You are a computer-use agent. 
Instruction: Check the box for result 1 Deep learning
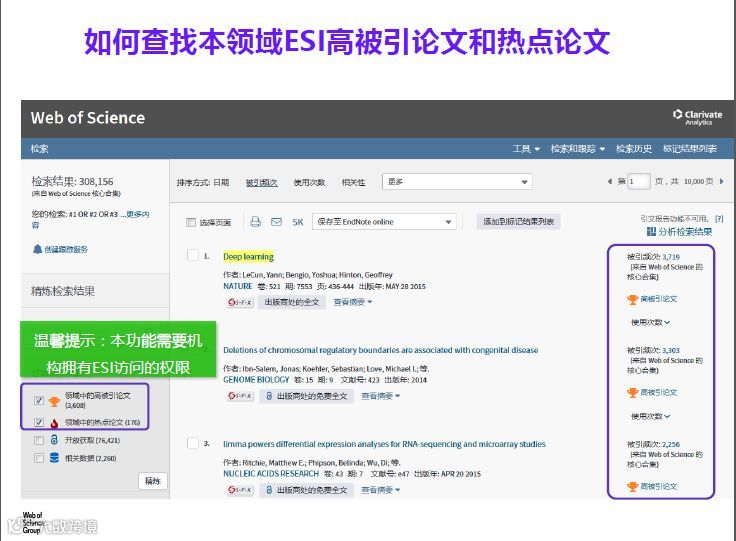(x=192, y=255)
